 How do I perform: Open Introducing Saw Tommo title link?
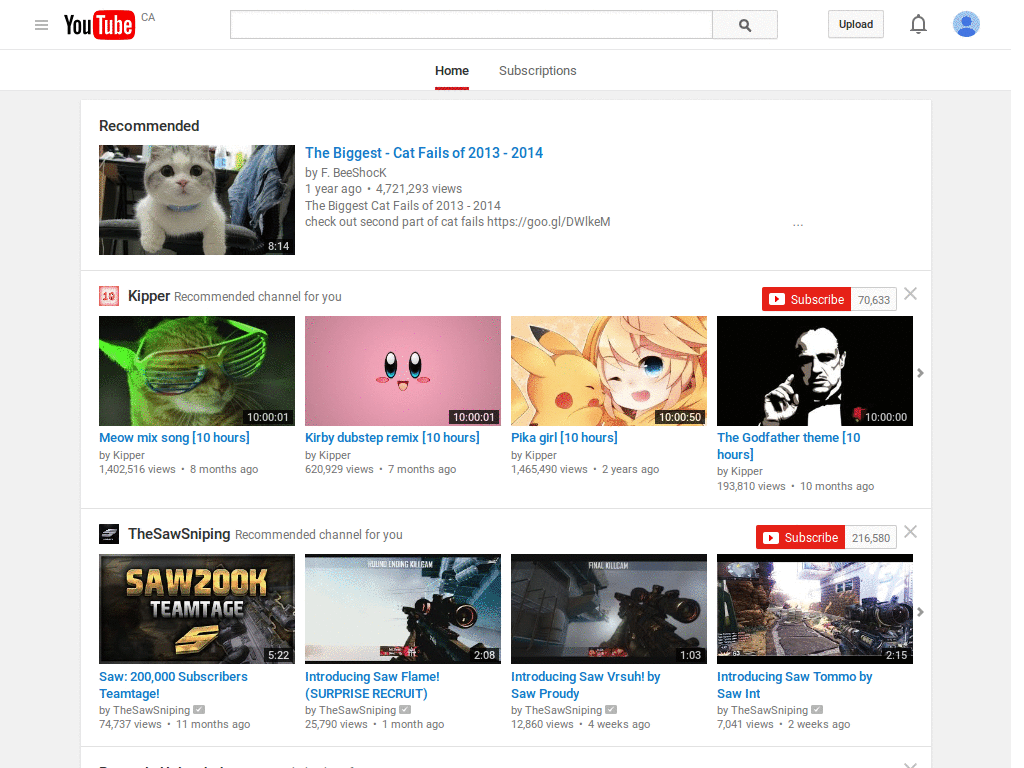click(x=795, y=685)
